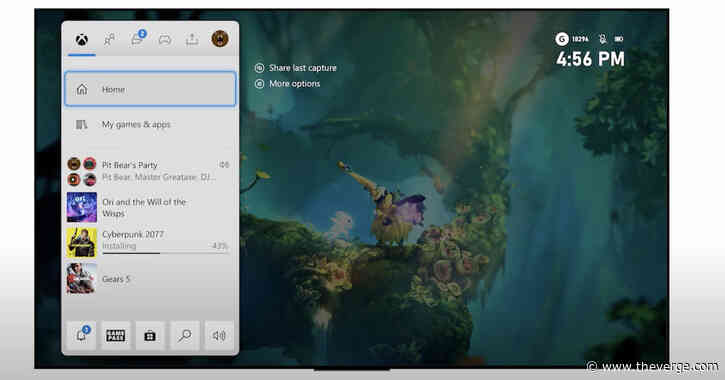This screenshot has width=725, height=380.
Task: Open Notifications bell button
Action: click(81, 335)
